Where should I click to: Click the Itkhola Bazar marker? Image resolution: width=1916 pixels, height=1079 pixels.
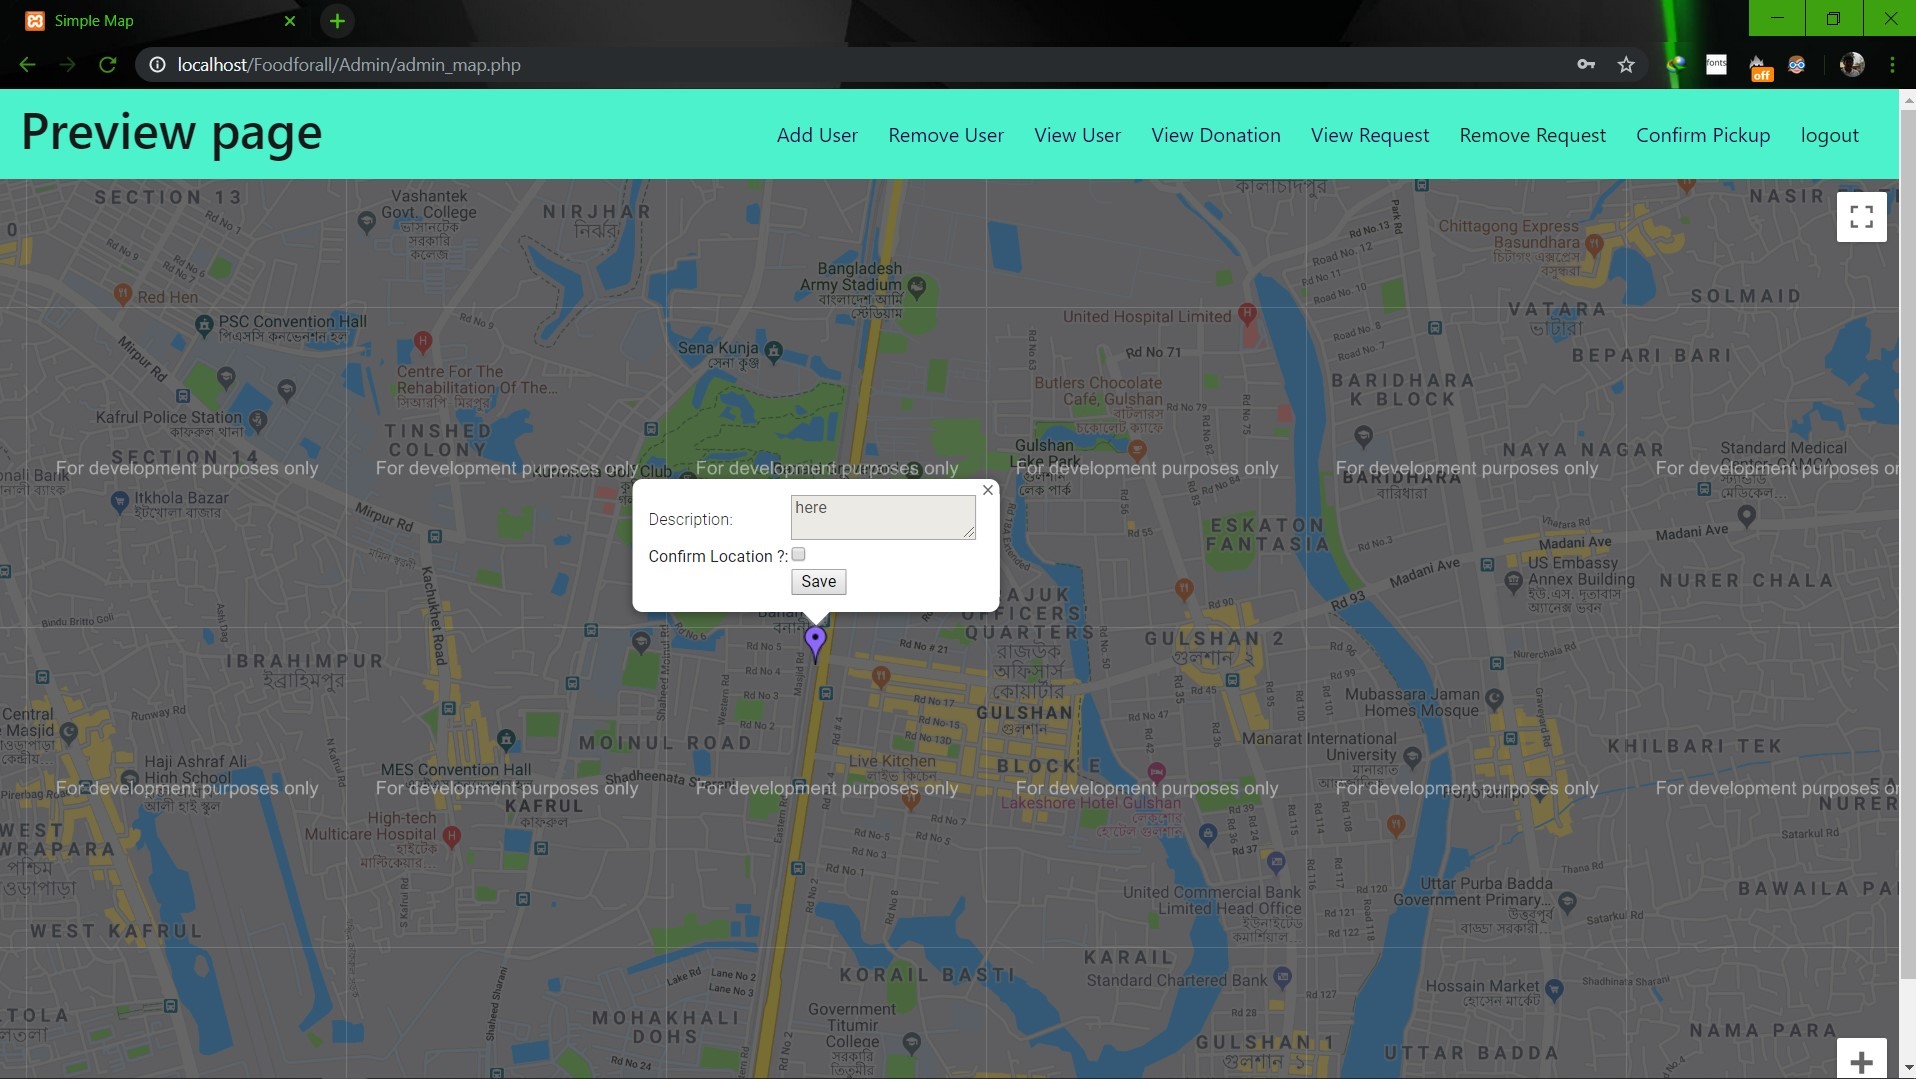coord(119,501)
